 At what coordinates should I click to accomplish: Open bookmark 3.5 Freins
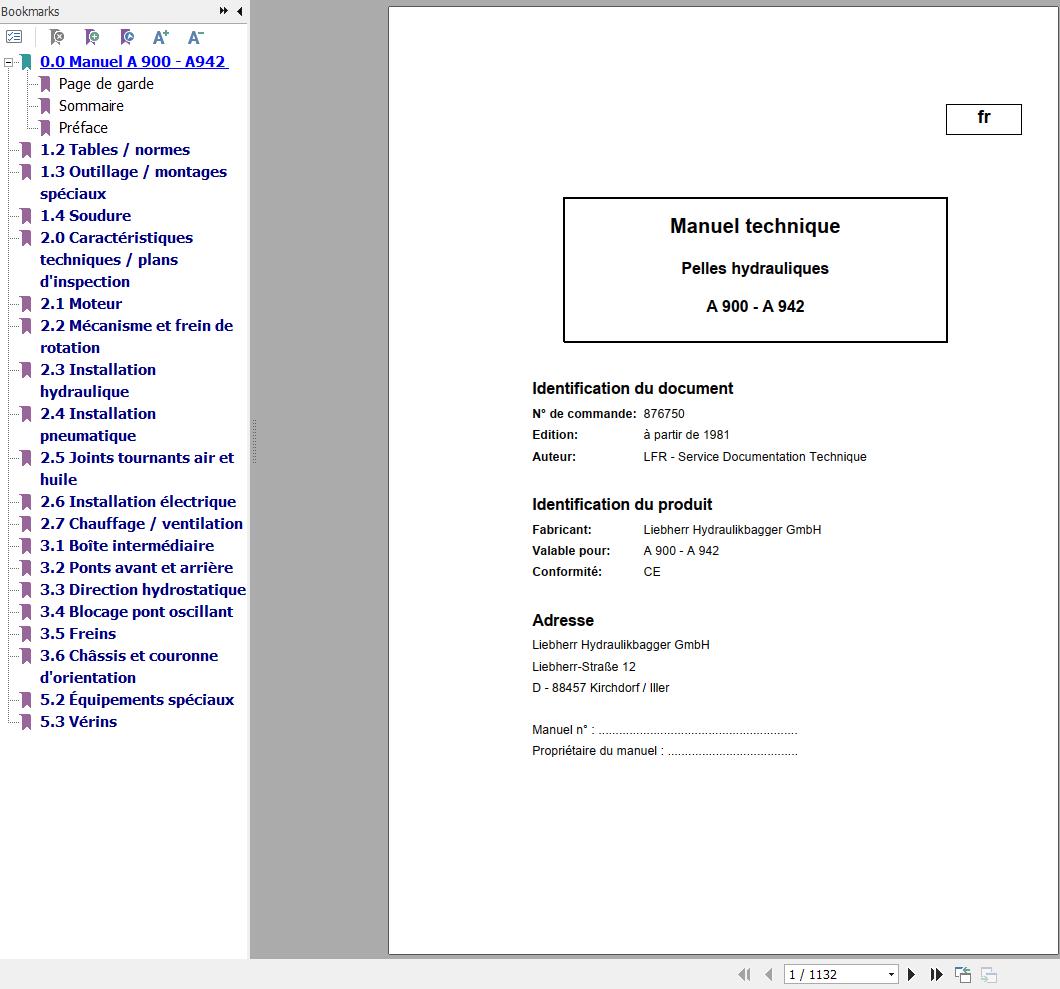coord(78,633)
